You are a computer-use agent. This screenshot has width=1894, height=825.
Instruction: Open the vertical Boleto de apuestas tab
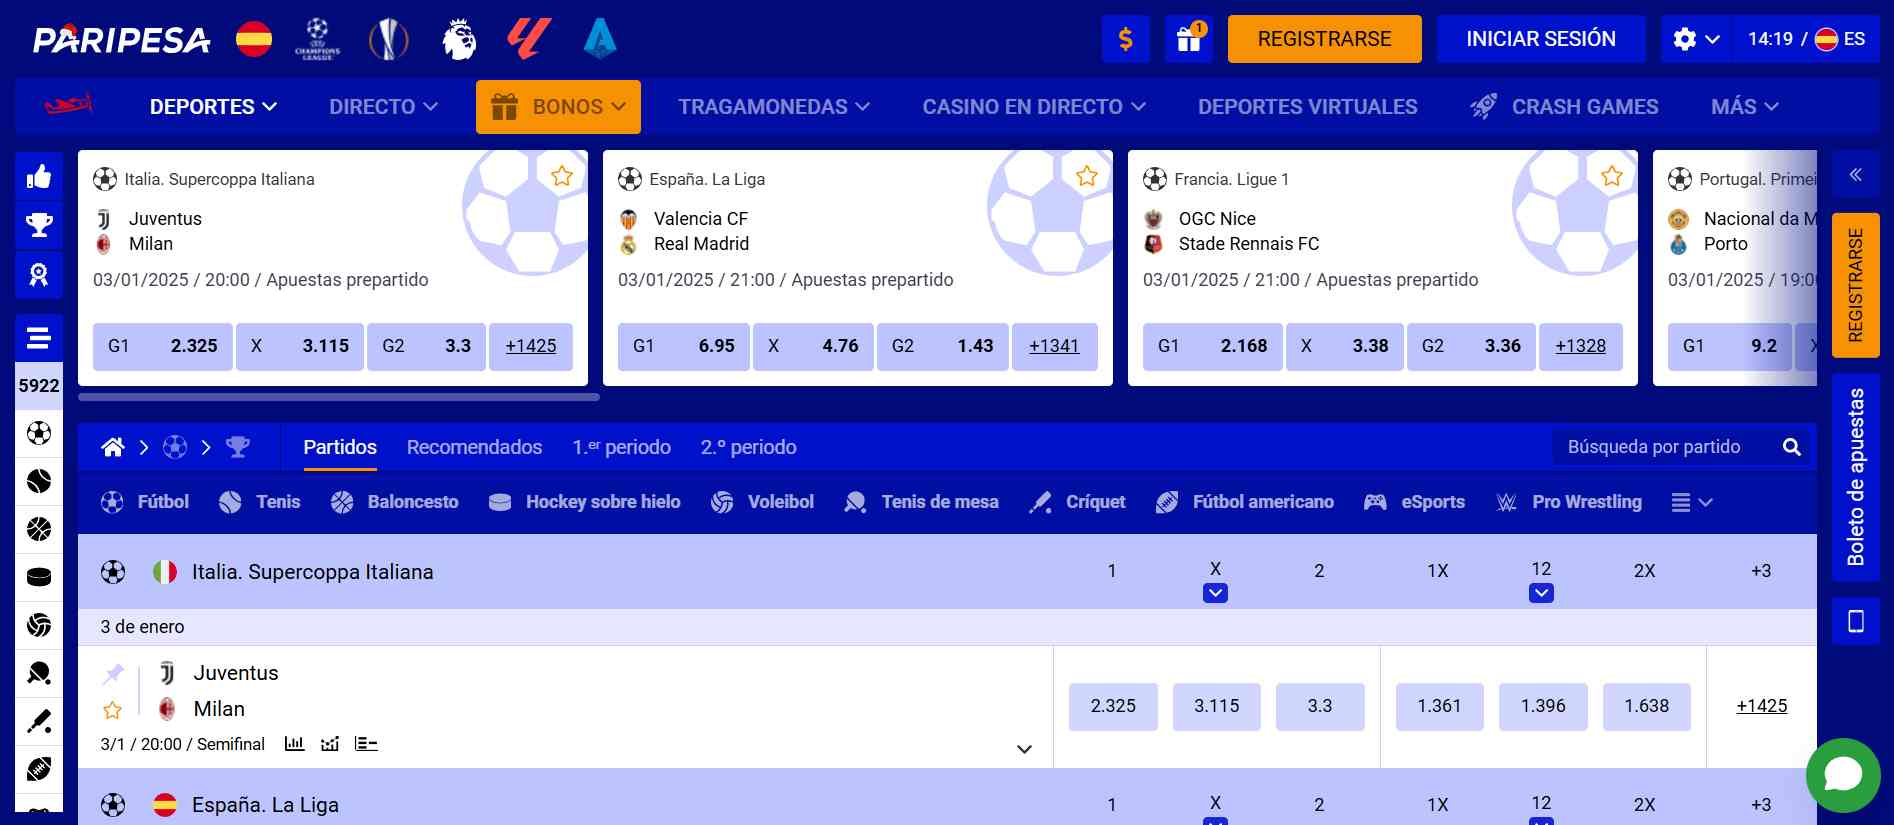[1856, 477]
